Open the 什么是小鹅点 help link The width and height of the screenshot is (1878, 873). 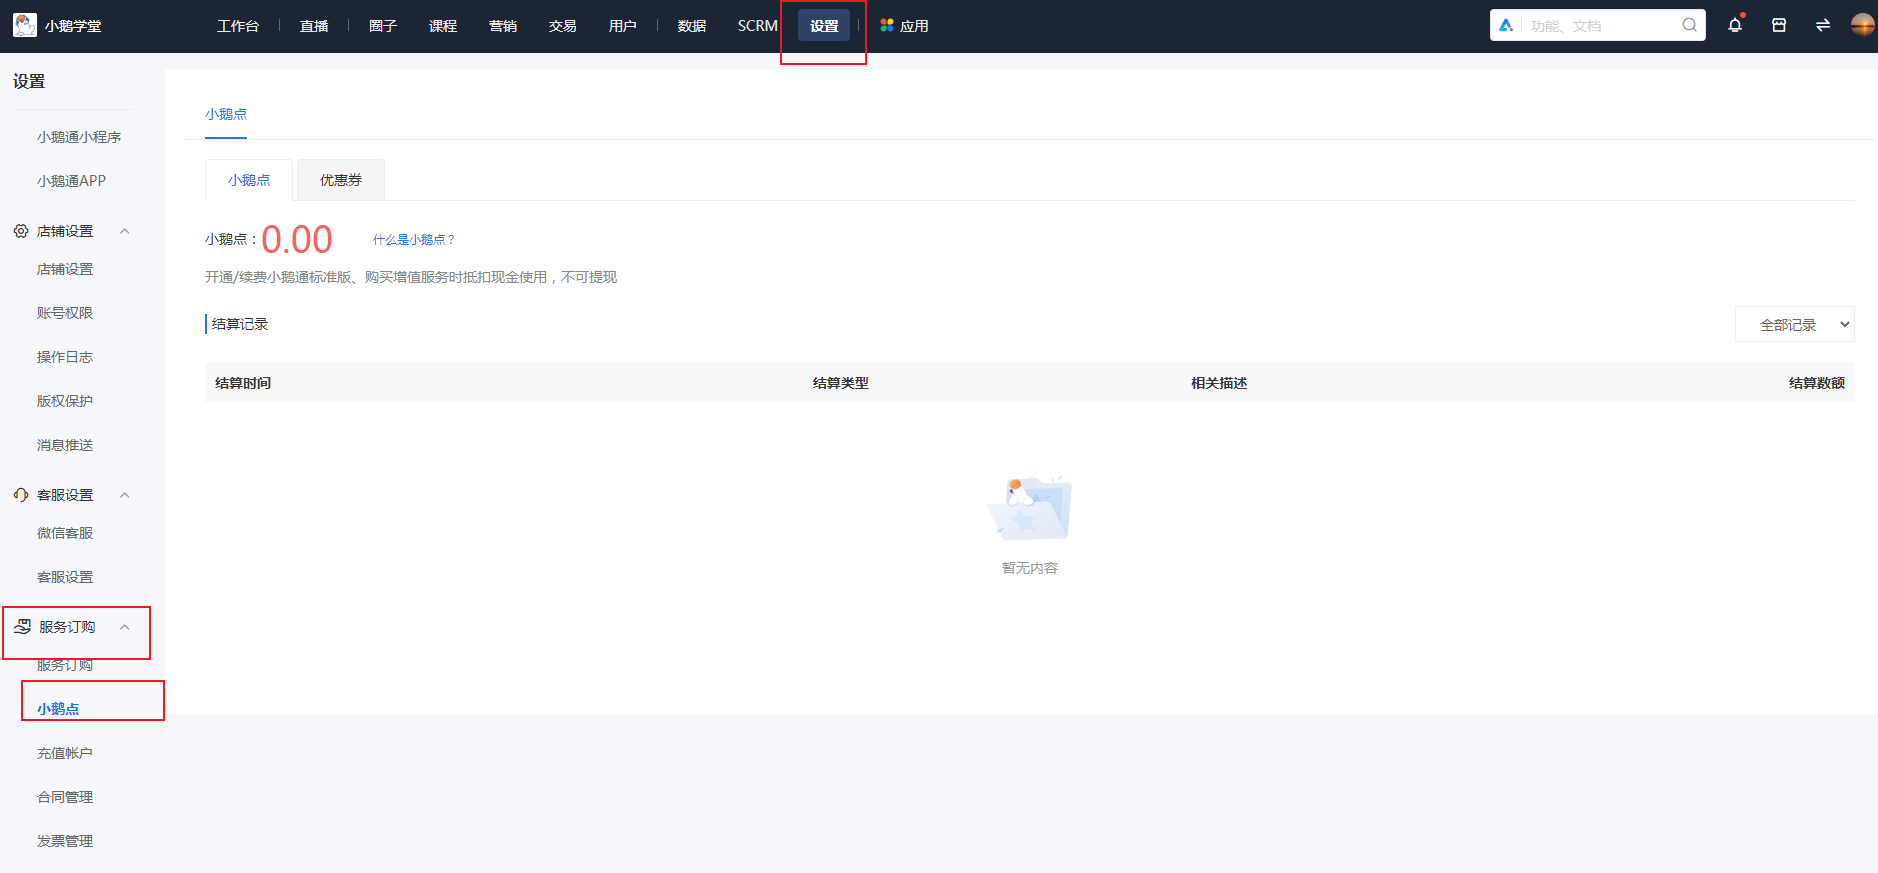tap(414, 240)
